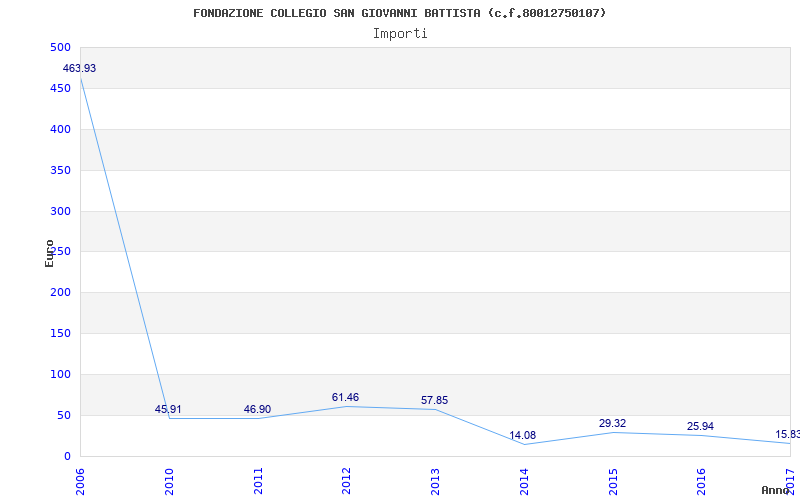Click the 'Anno' x-axis title
Image resolution: width=800 pixels, height=500 pixels.
[775, 490]
